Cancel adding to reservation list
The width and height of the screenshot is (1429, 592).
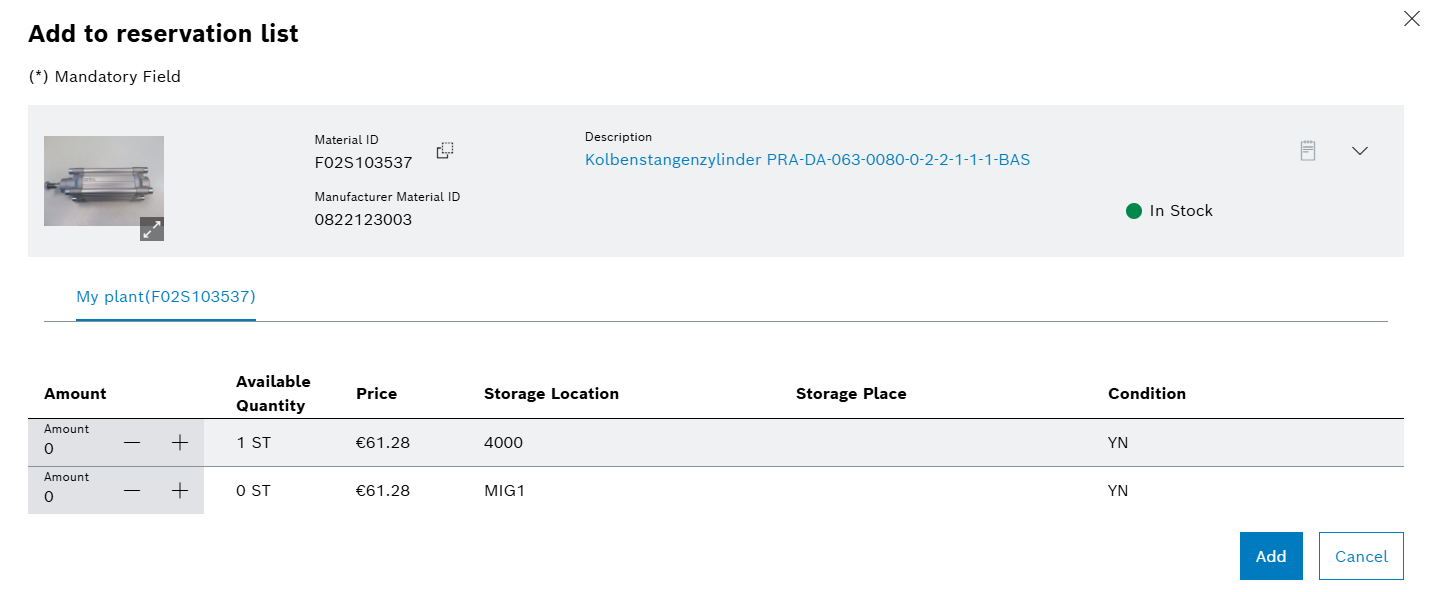click(x=1360, y=556)
